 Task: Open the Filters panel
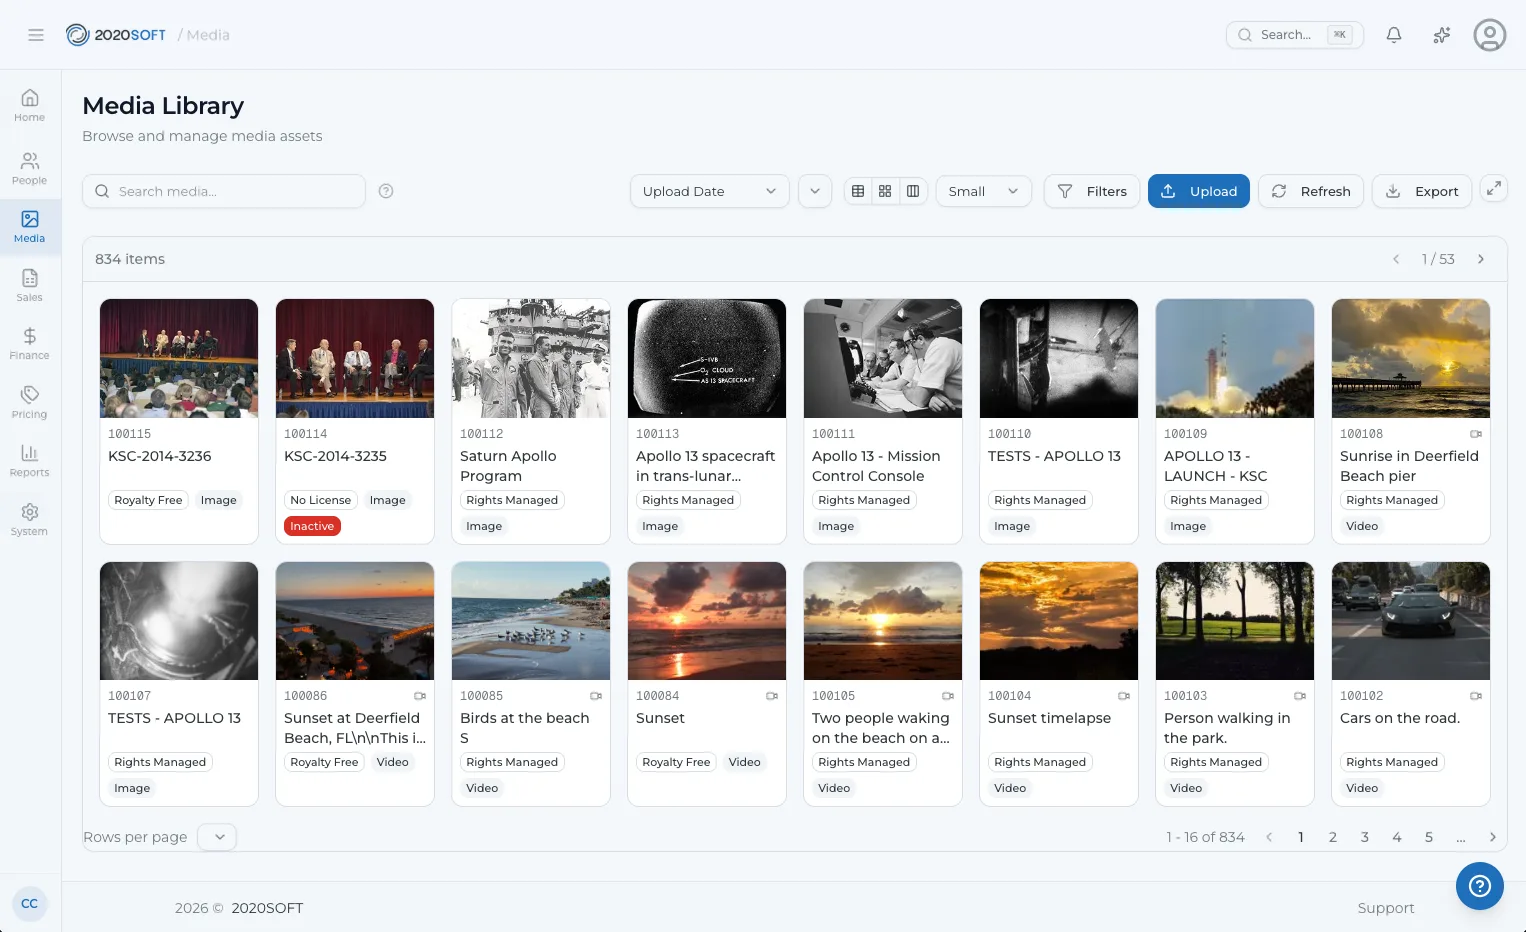1091,191
